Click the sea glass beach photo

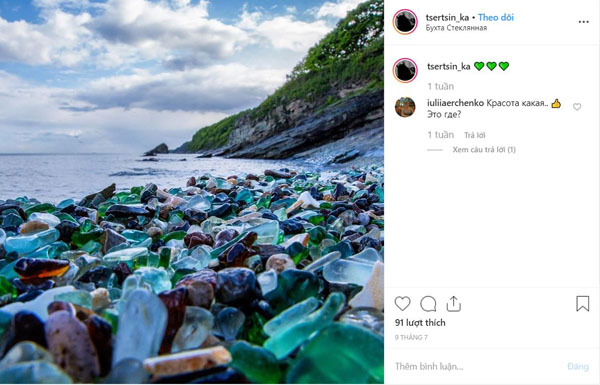[x=192, y=192]
